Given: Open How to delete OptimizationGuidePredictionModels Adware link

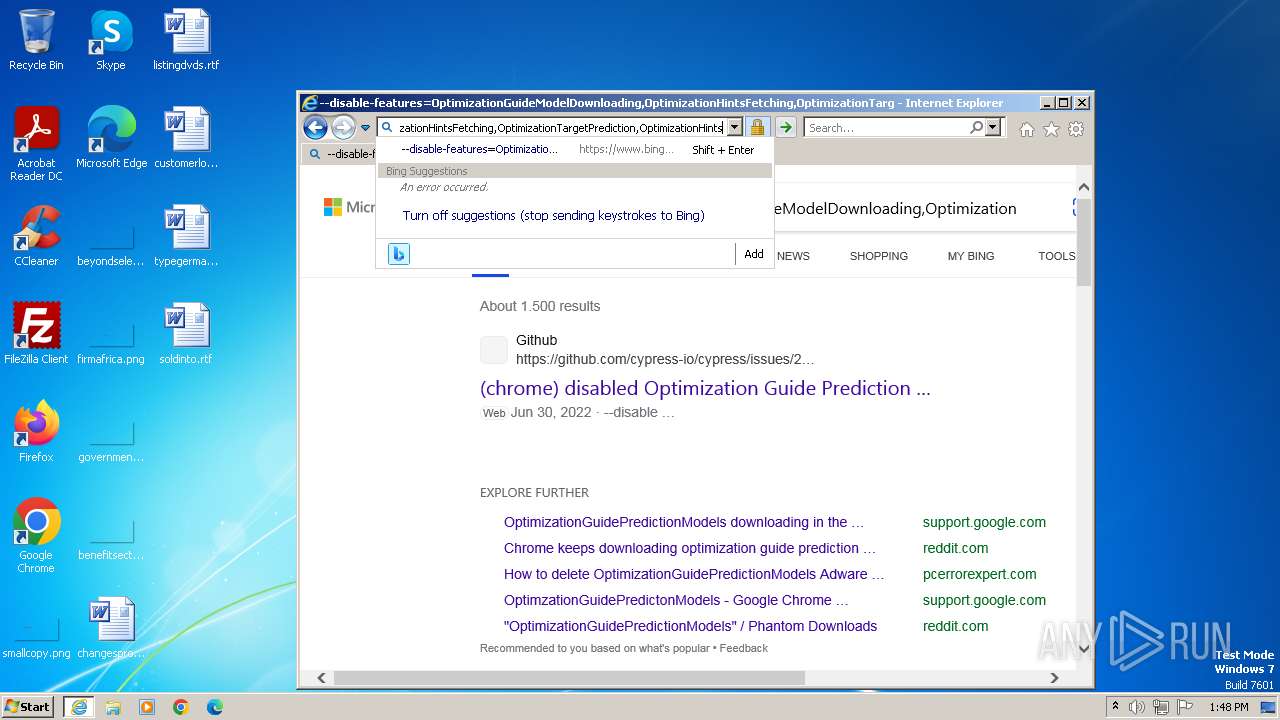Looking at the screenshot, I should point(694,574).
